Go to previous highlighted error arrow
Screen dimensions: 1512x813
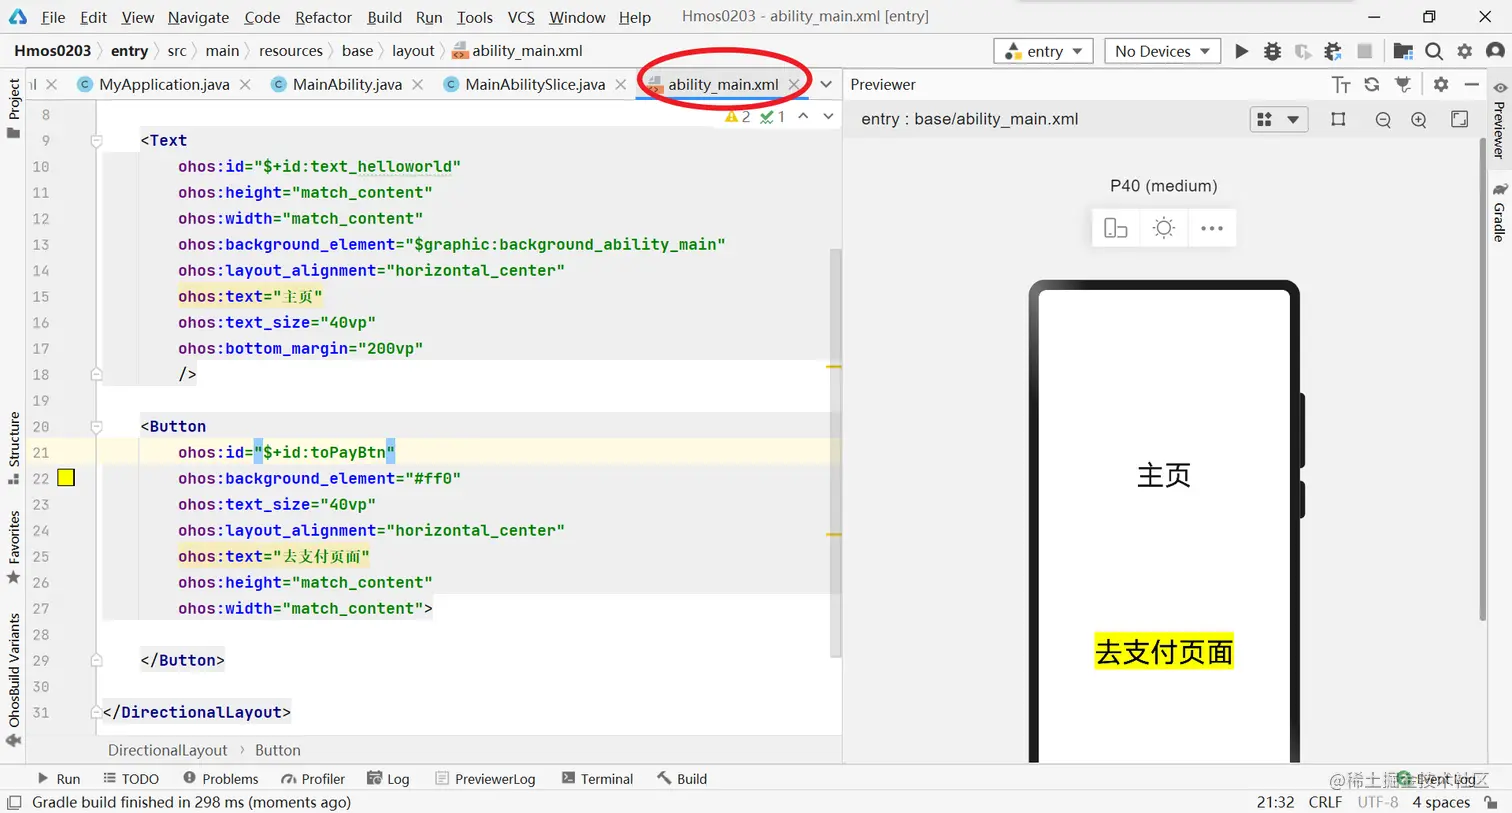click(803, 117)
